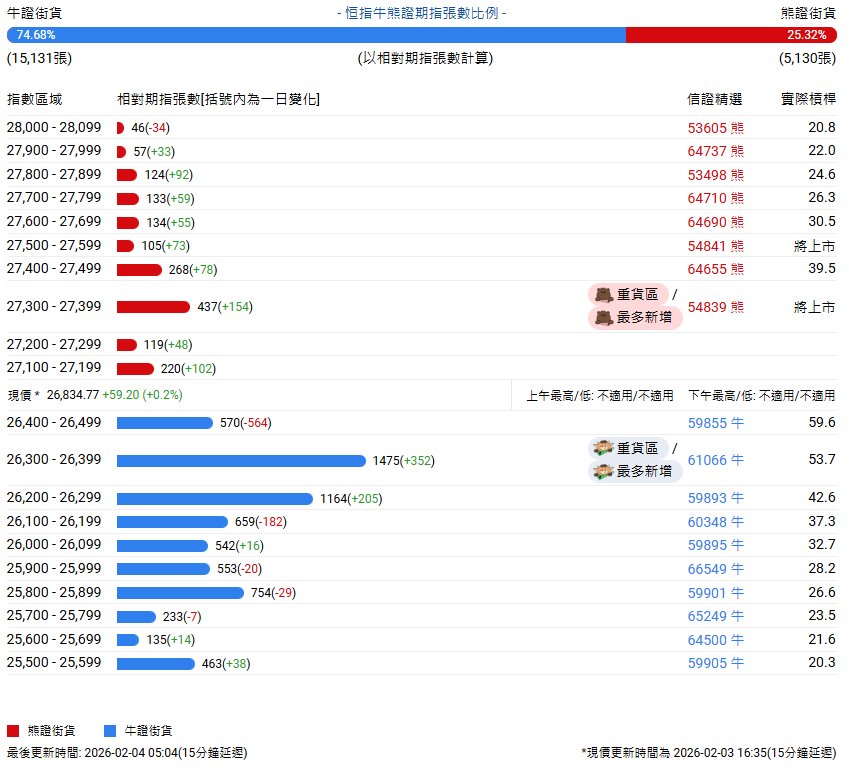The height and width of the screenshot is (770, 849).
Task: Open bull warrant link 59893 牛
Action: [x=715, y=498]
